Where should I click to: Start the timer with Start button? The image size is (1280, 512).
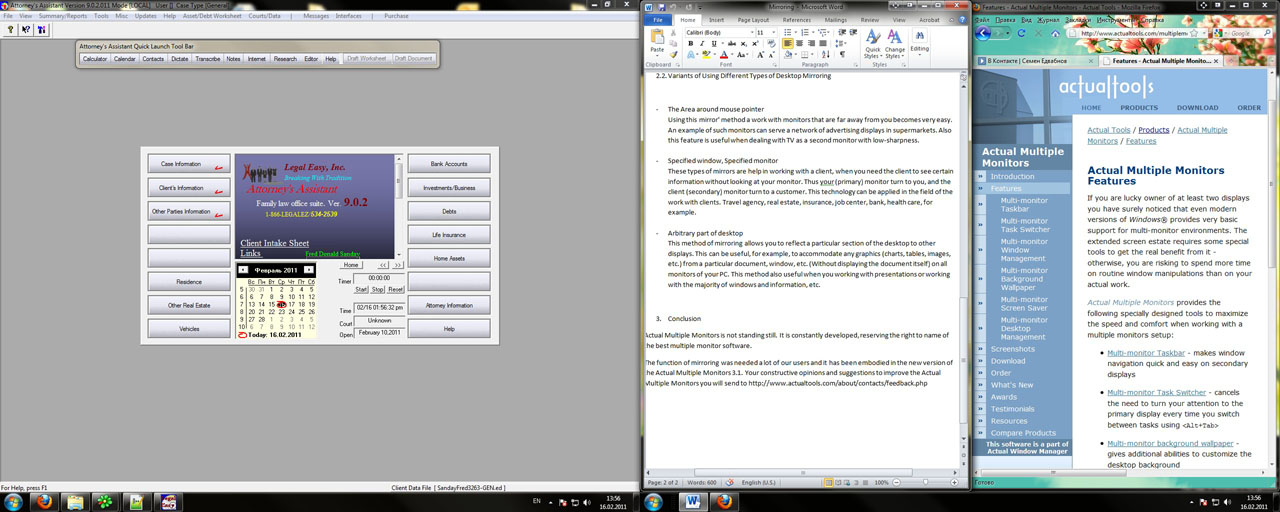pyautogui.click(x=362, y=289)
